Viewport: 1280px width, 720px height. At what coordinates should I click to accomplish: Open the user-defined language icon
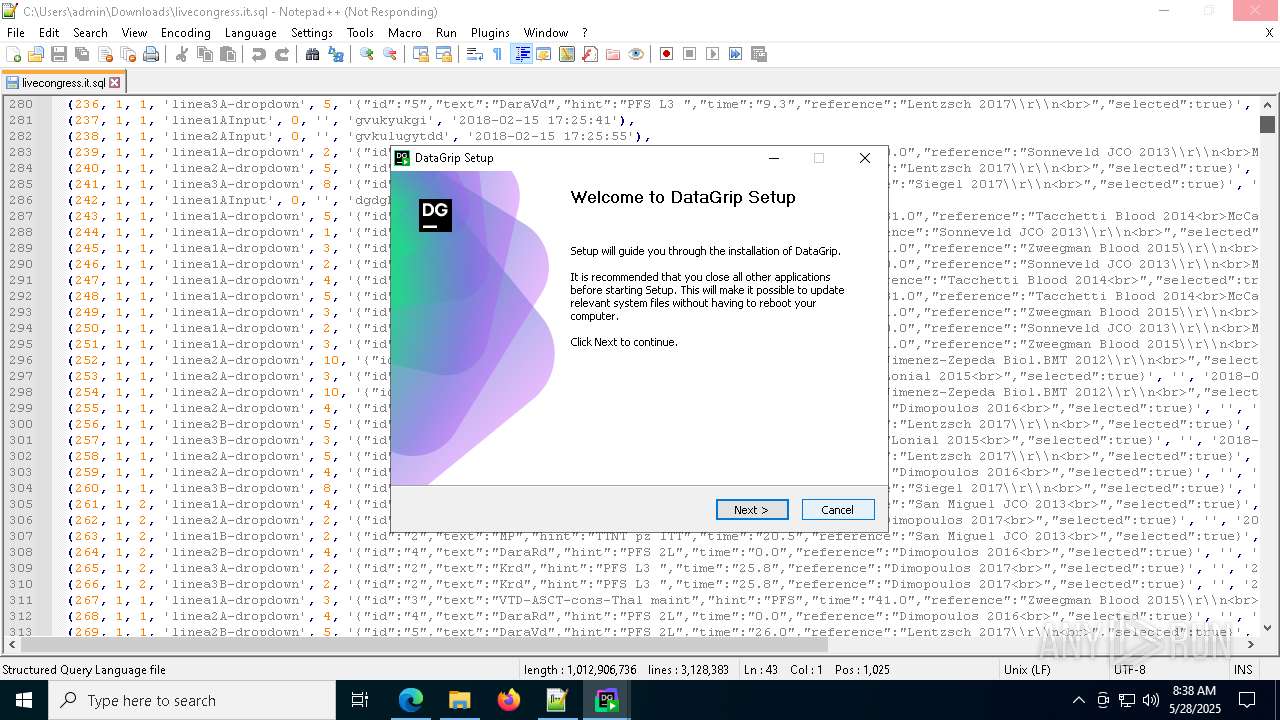click(x=544, y=54)
